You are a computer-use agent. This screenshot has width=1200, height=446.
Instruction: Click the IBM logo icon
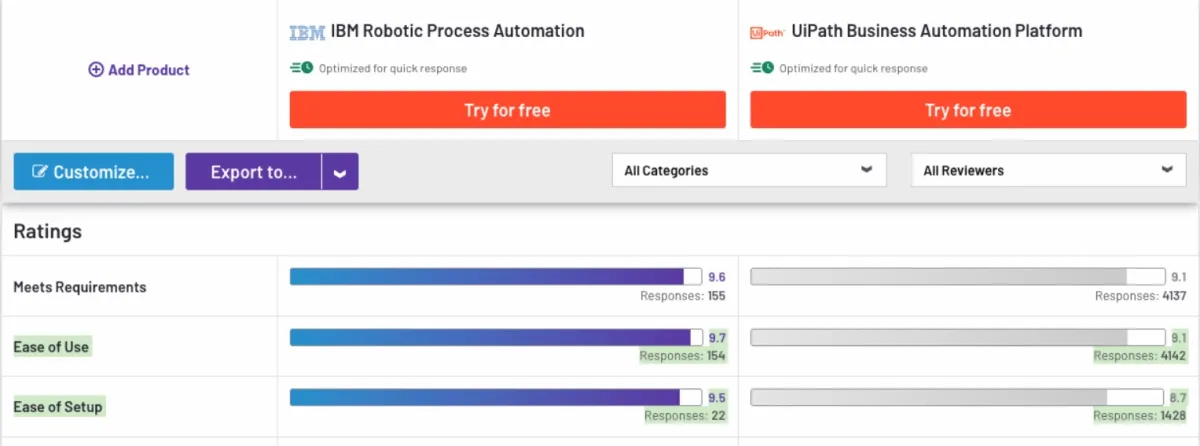[x=307, y=32]
